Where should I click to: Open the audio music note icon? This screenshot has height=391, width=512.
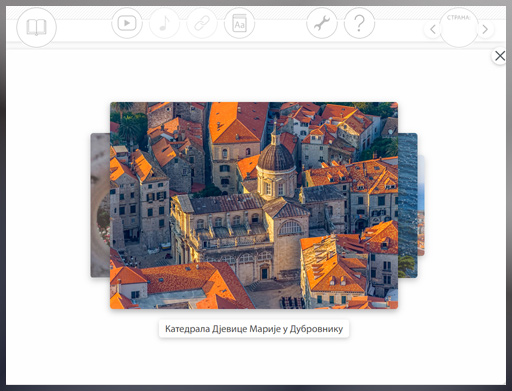pyautogui.click(x=164, y=23)
